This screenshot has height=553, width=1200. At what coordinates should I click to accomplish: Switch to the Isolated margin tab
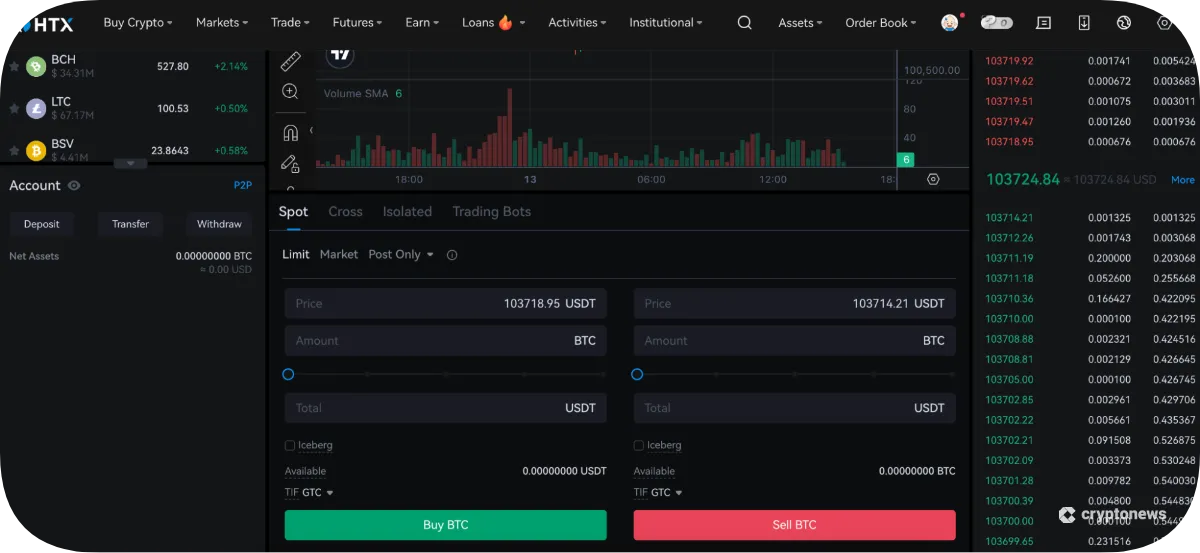click(x=407, y=212)
